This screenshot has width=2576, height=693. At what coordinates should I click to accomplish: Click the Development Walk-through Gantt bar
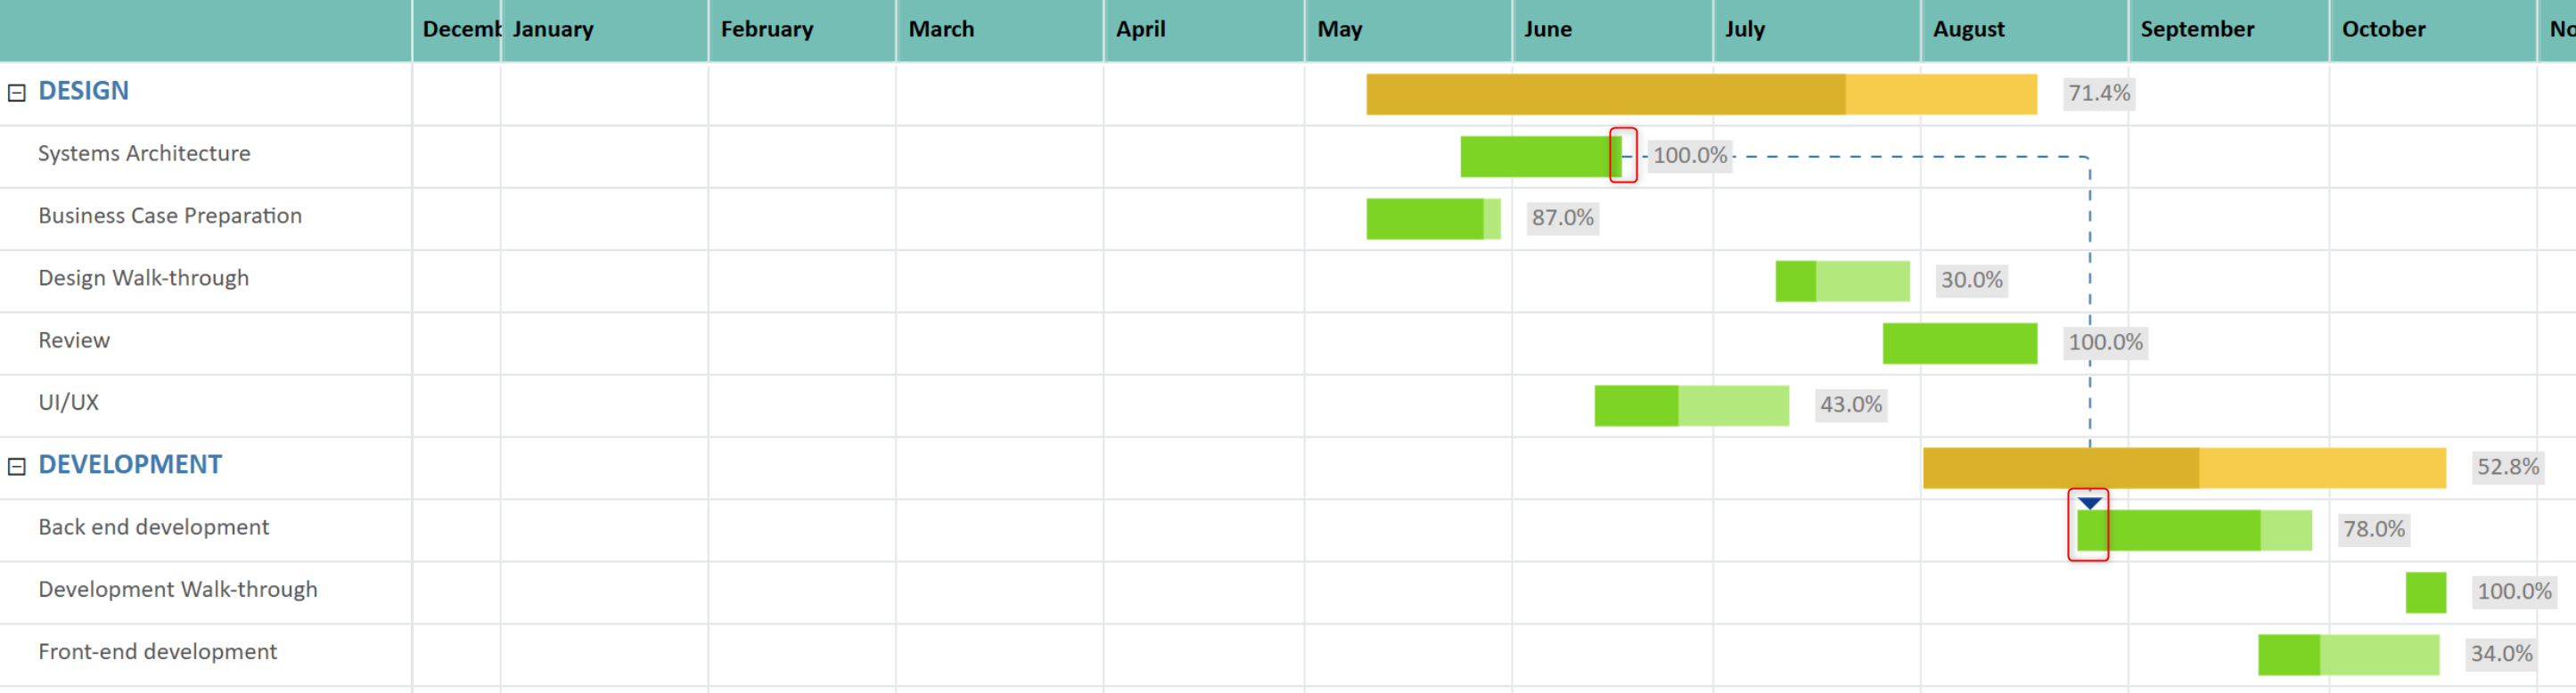click(x=2425, y=592)
